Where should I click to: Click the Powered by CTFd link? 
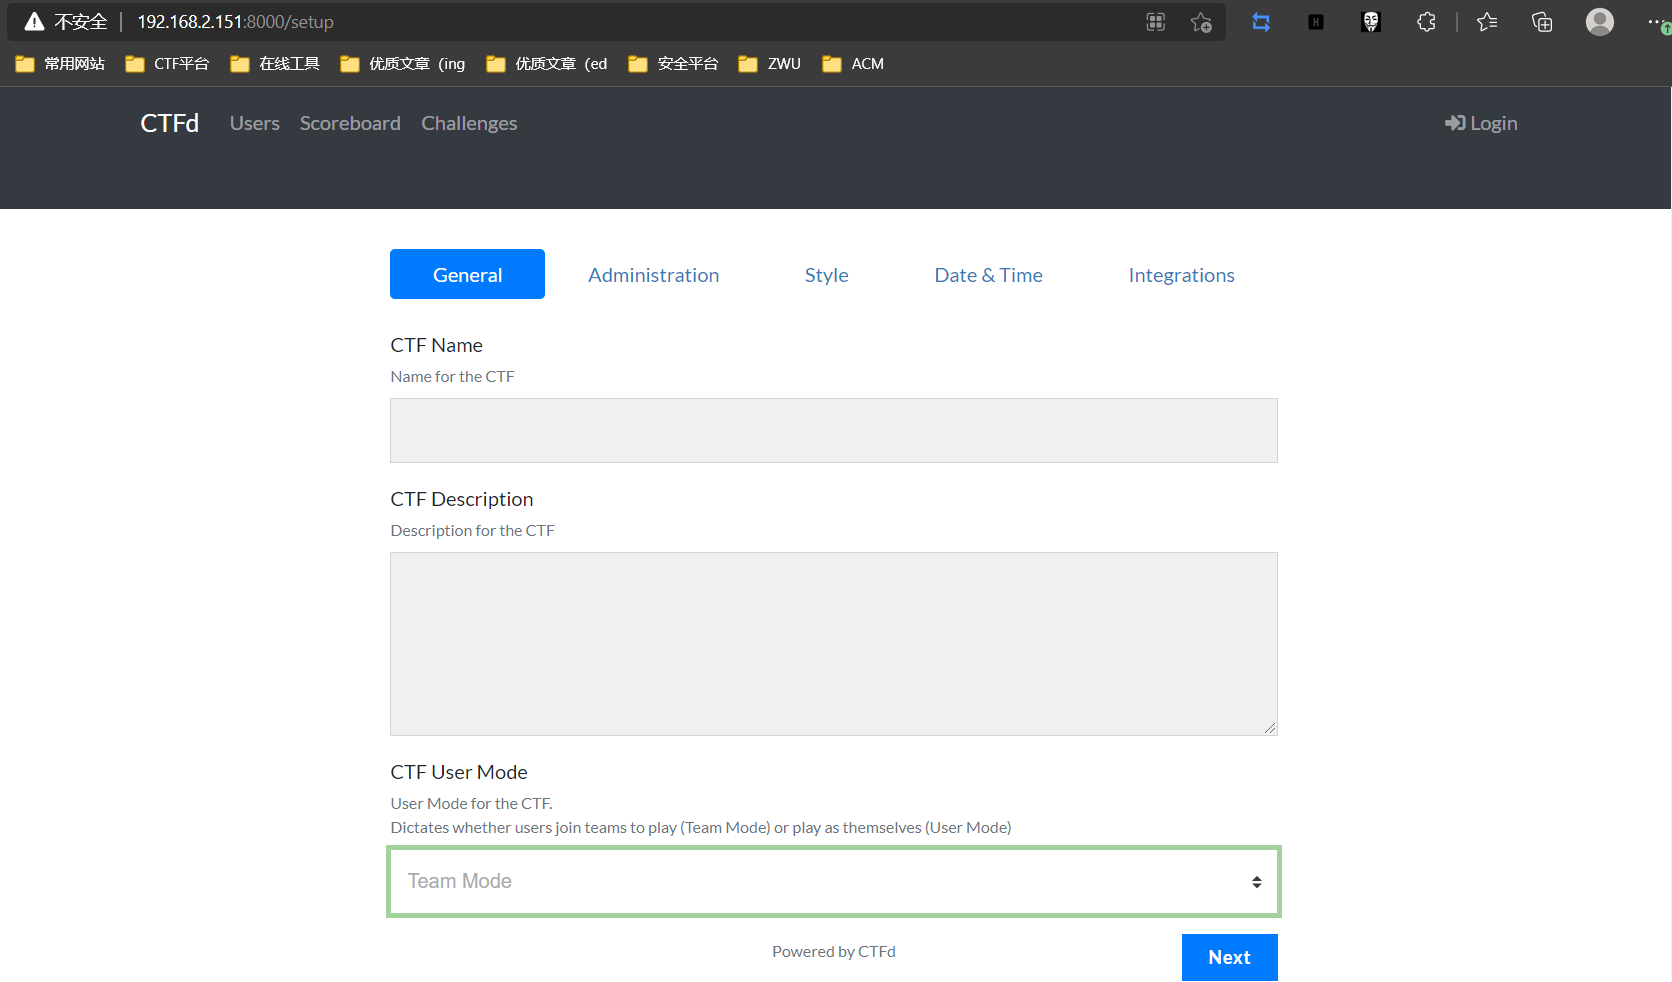click(x=834, y=951)
